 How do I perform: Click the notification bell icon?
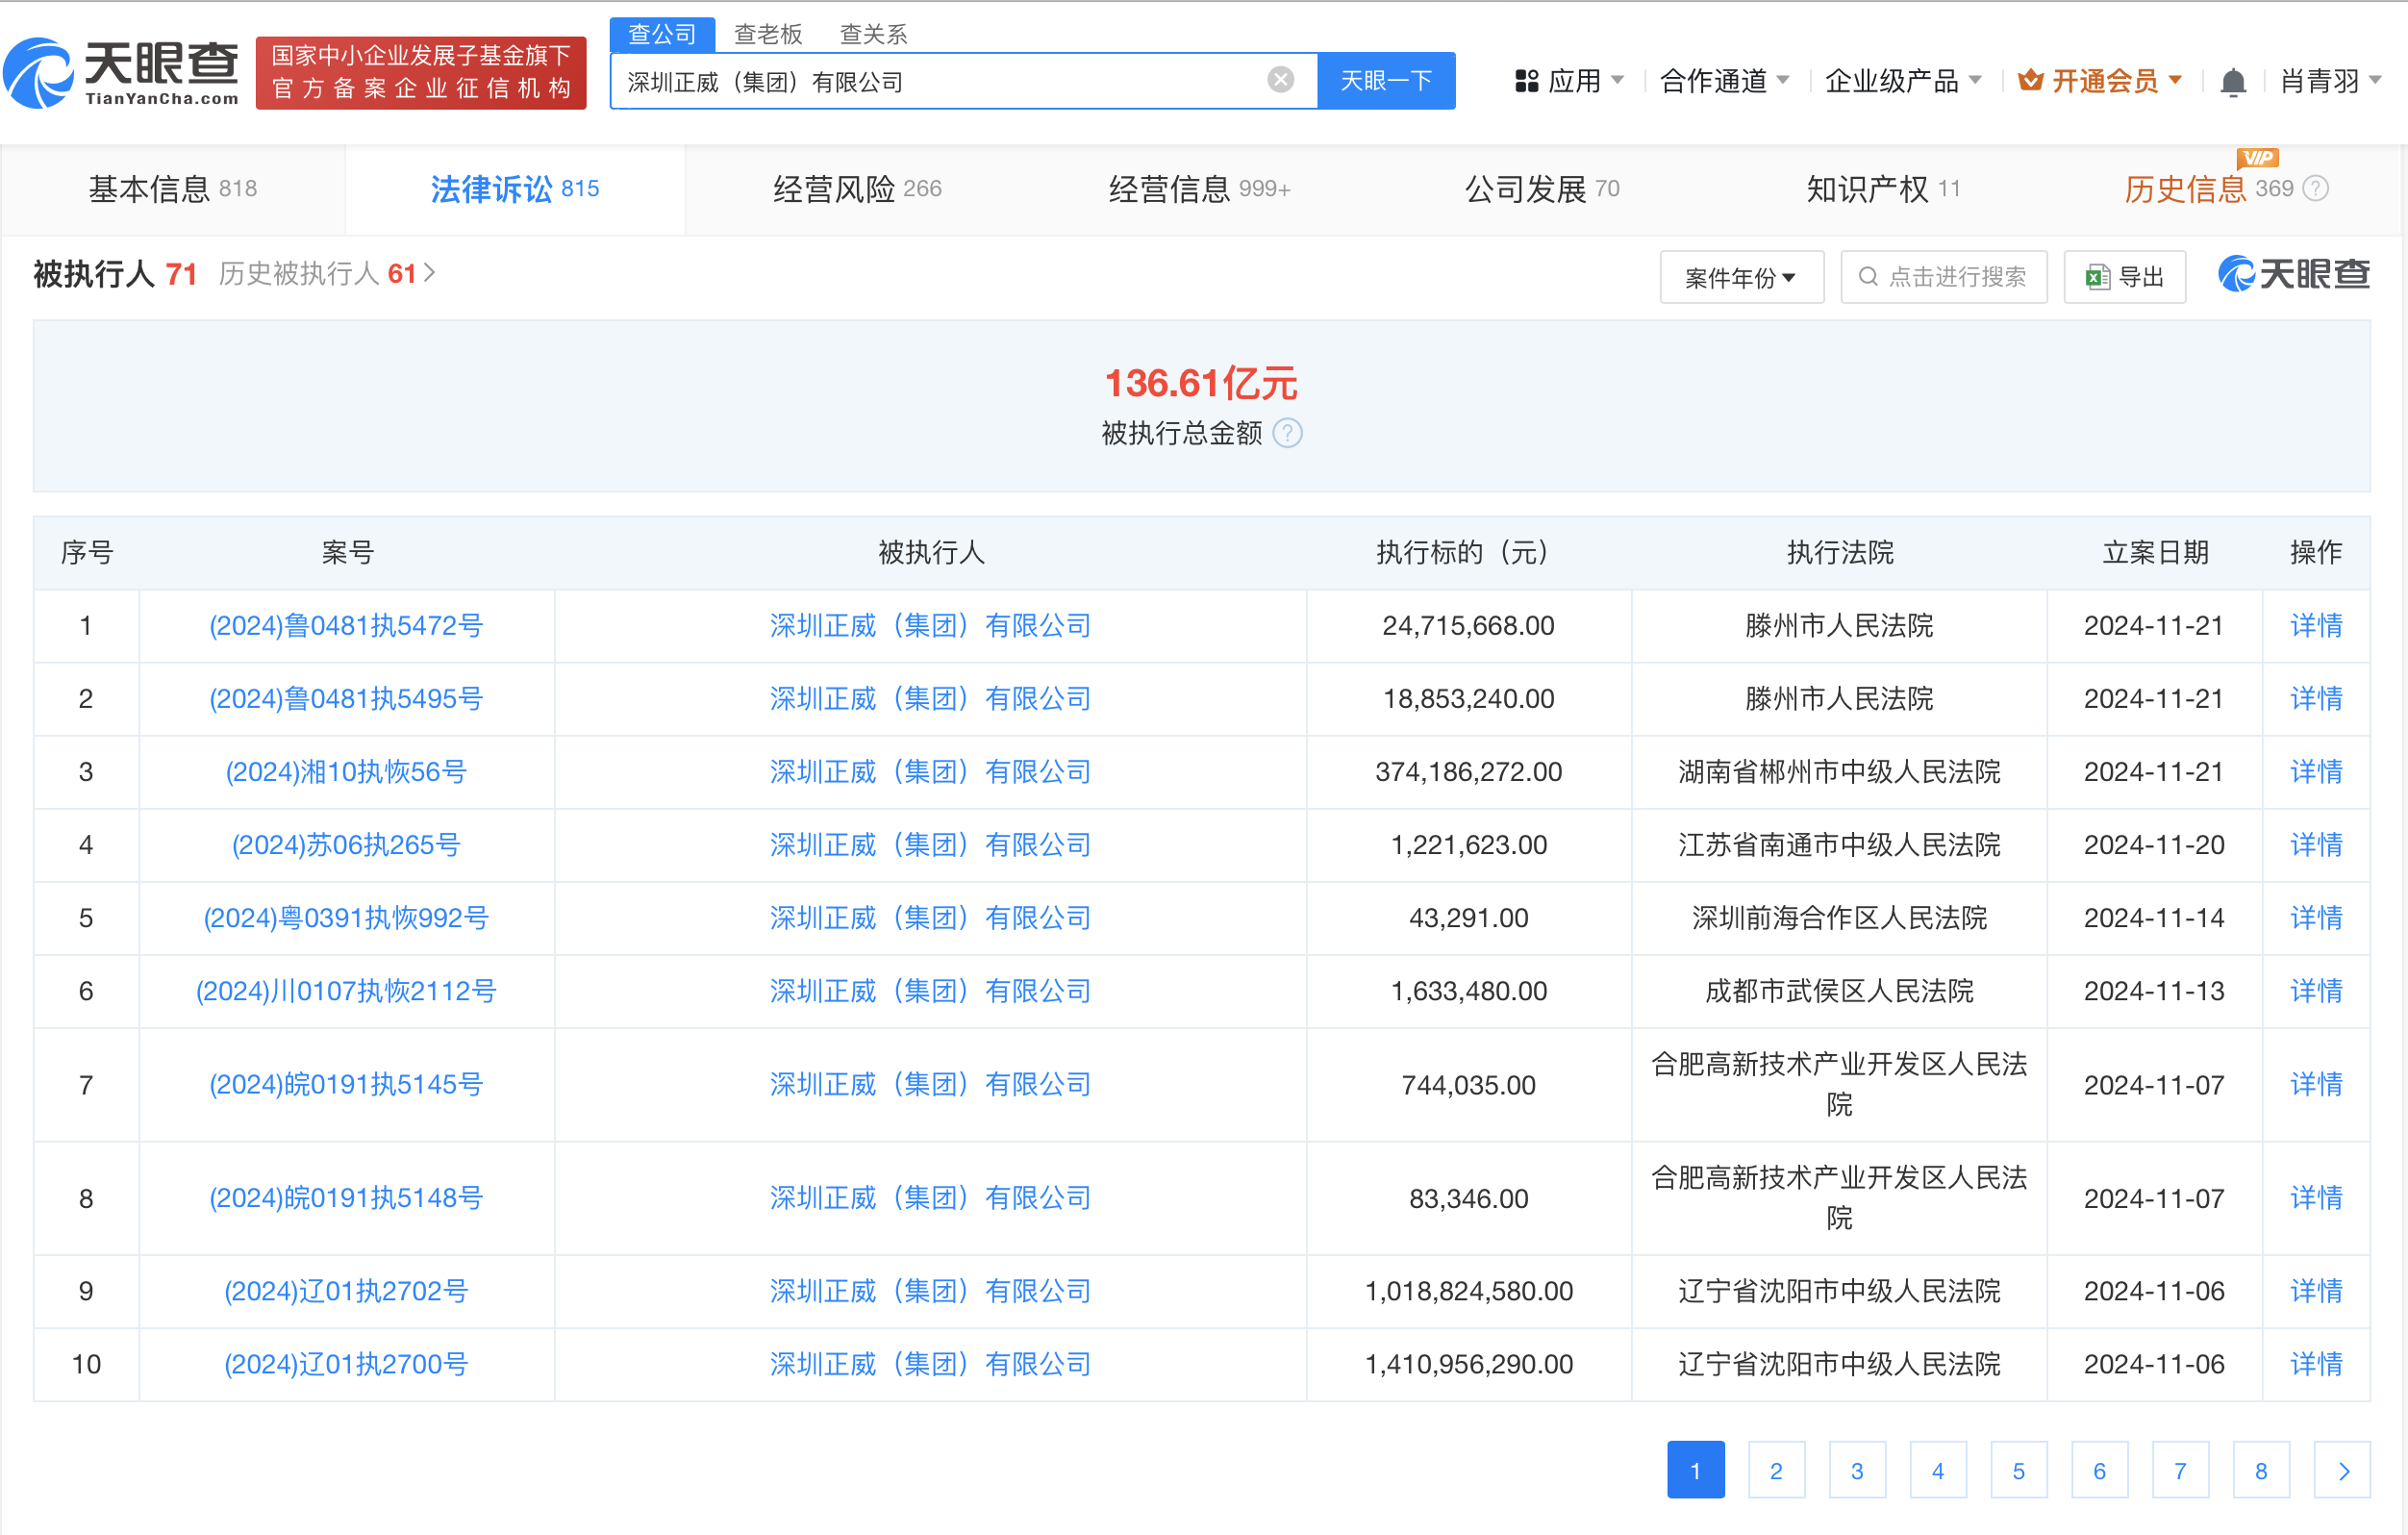(2232, 82)
